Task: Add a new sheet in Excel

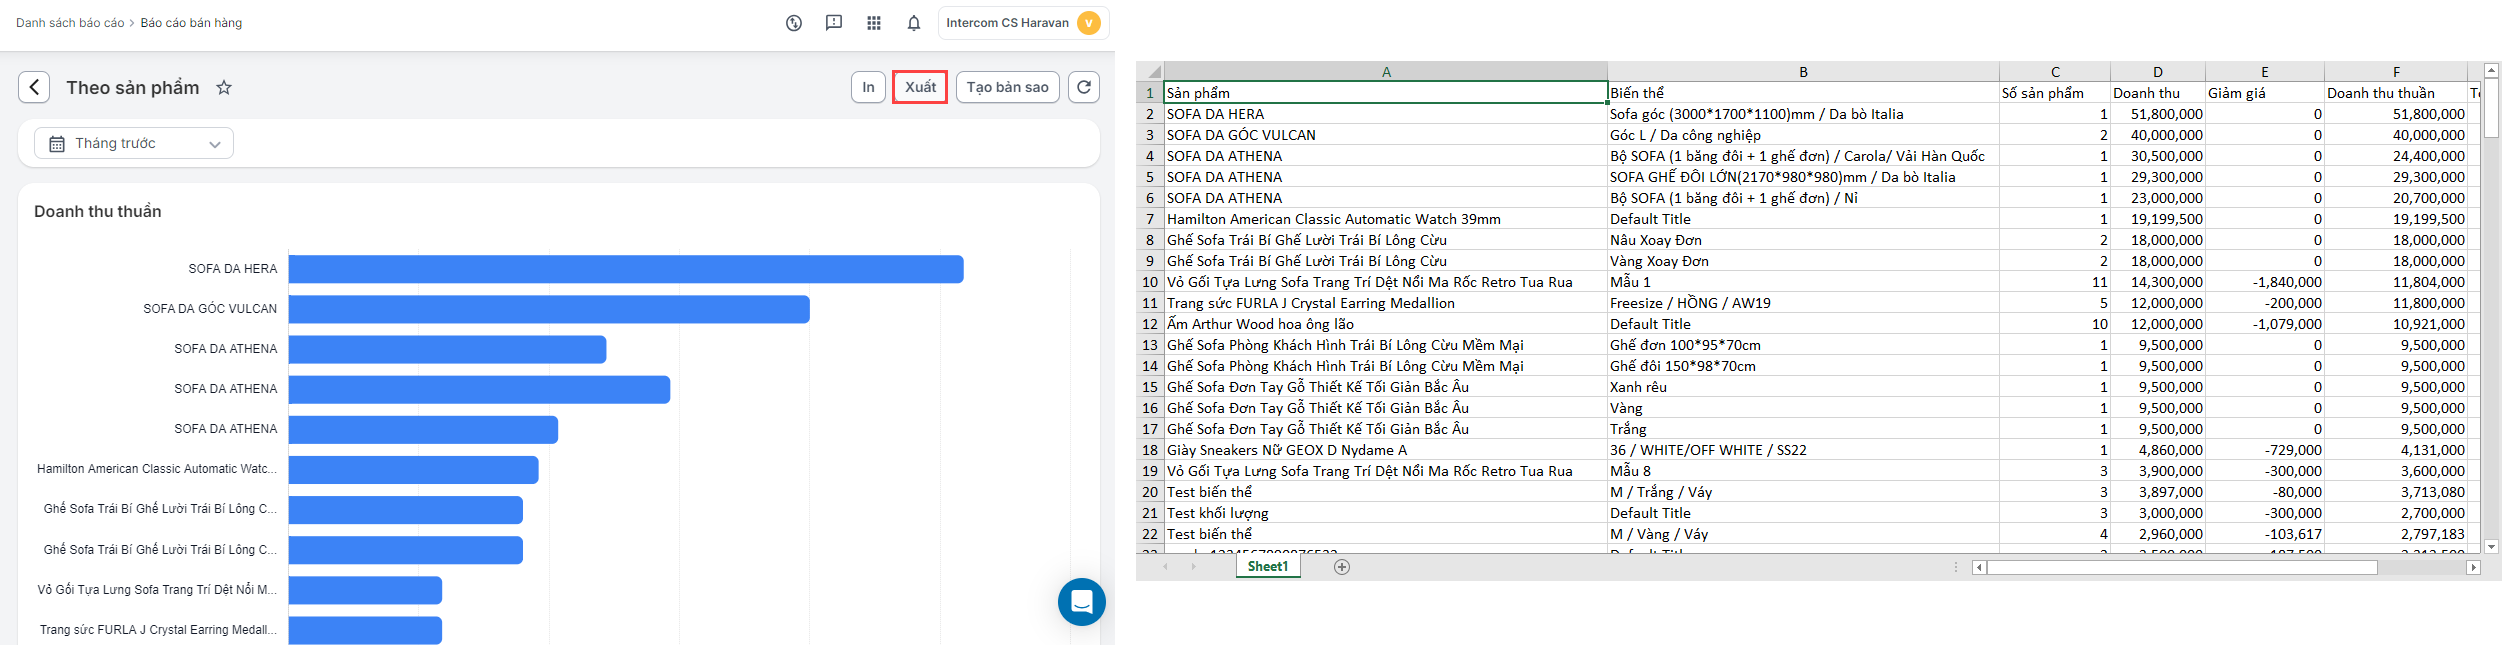Action: click(x=1342, y=567)
